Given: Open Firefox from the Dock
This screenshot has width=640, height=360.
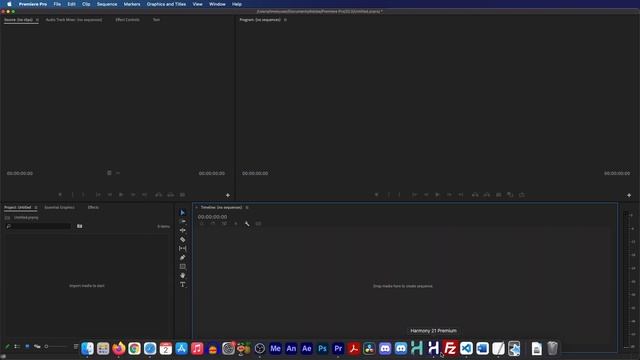Looking at the screenshot, I should (119, 348).
